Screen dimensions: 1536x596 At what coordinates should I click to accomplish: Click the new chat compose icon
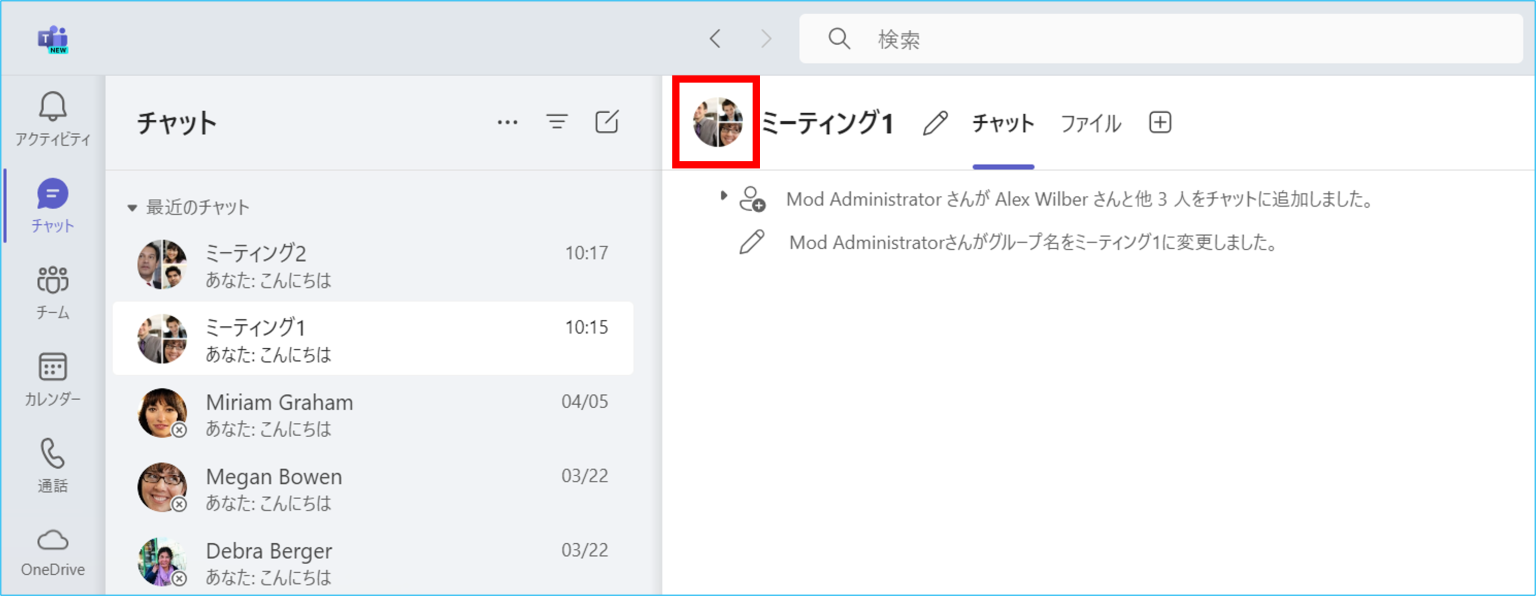click(606, 122)
